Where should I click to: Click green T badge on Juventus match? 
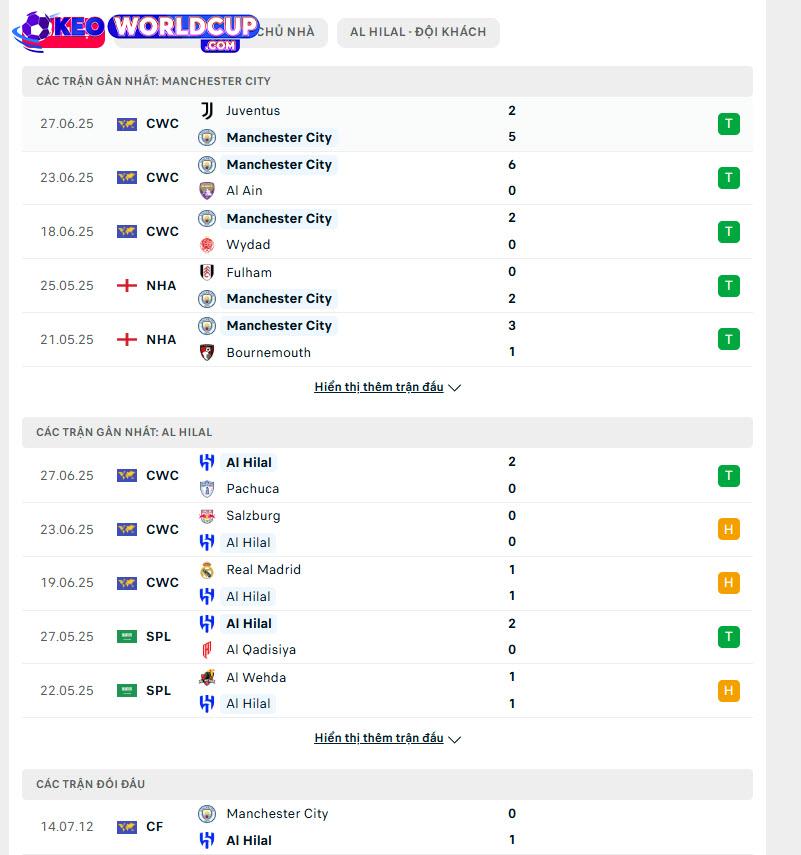(728, 124)
